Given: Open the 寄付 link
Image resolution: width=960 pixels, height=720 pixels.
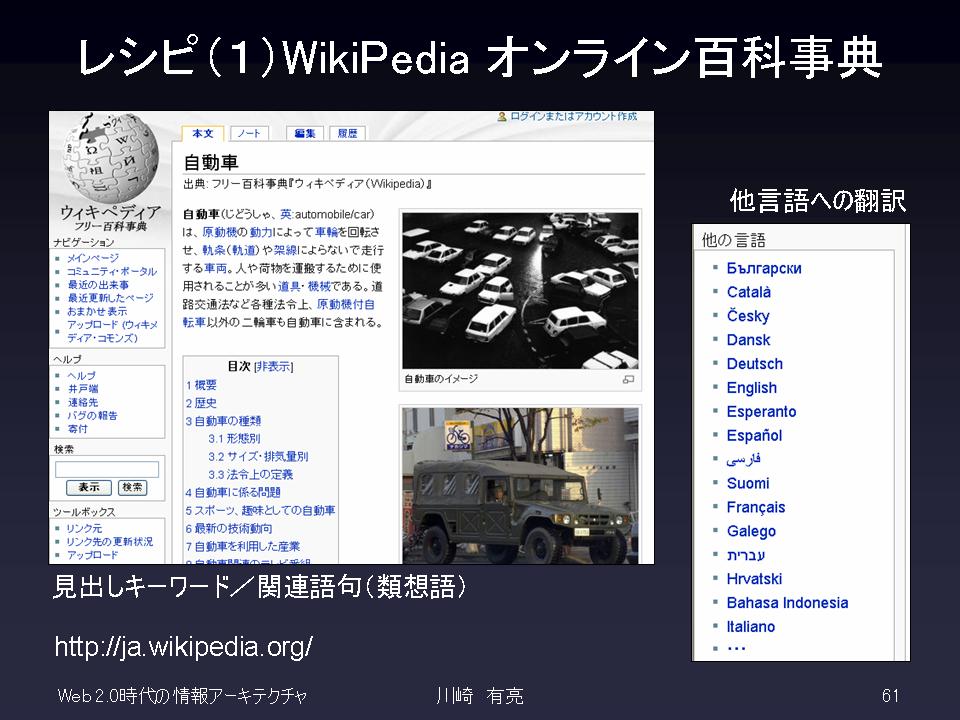Looking at the screenshot, I should click(x=77, y=429).
